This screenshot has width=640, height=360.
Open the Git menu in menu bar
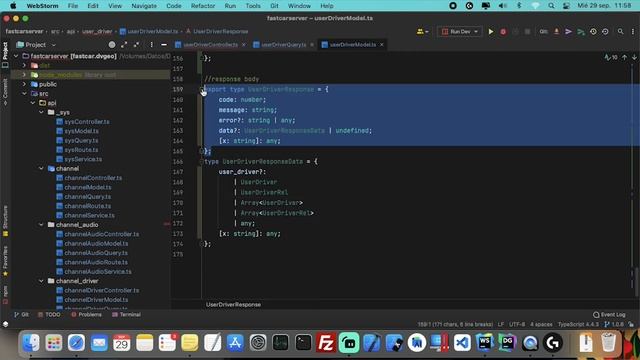tap(274, 6)
